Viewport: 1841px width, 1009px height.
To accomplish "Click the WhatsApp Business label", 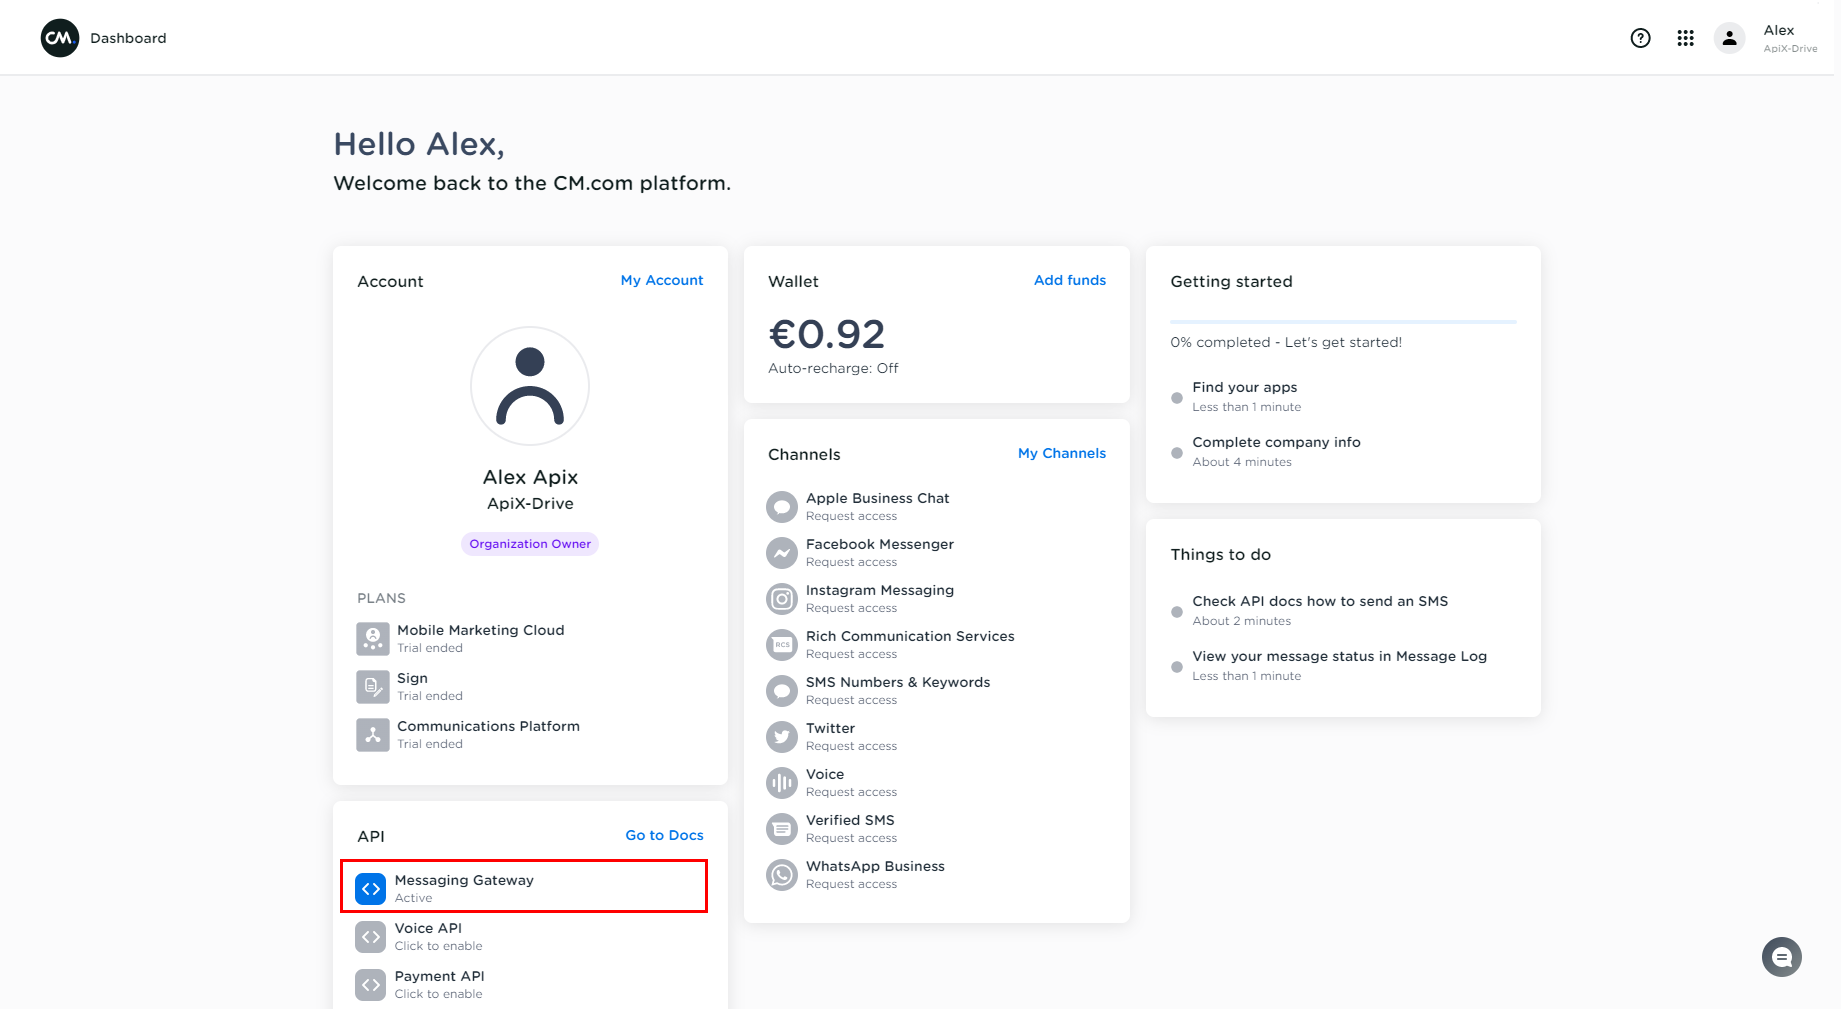I will coord(875,866).
